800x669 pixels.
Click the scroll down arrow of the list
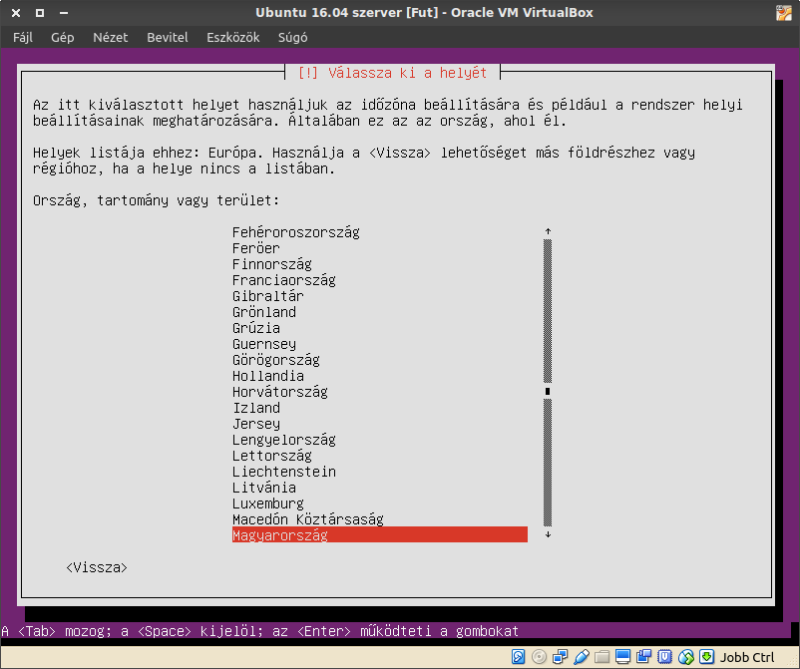tap(548, 535)
